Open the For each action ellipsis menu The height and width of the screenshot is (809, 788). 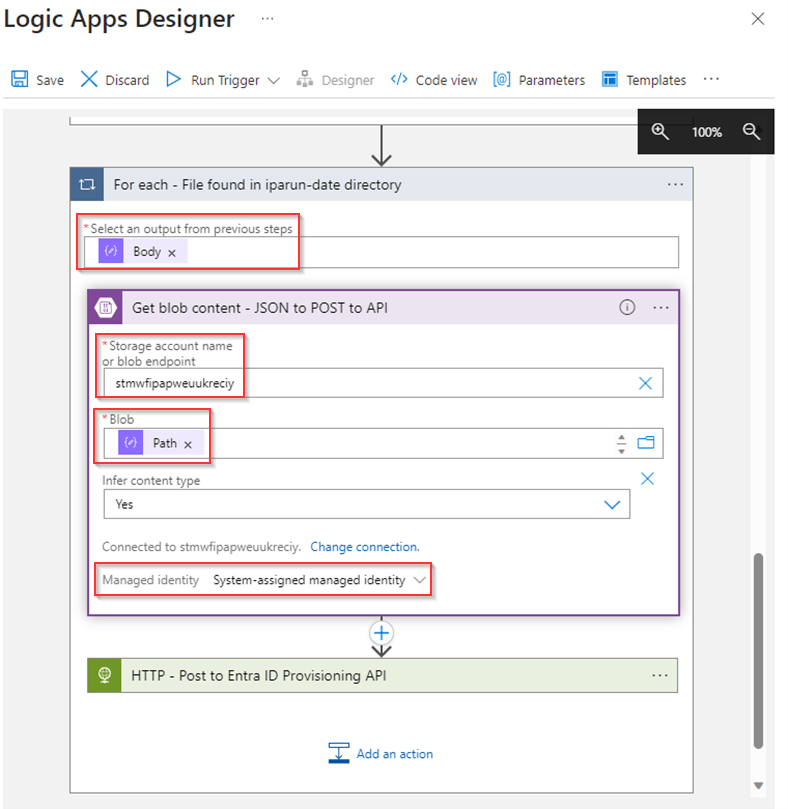point(675,185)
